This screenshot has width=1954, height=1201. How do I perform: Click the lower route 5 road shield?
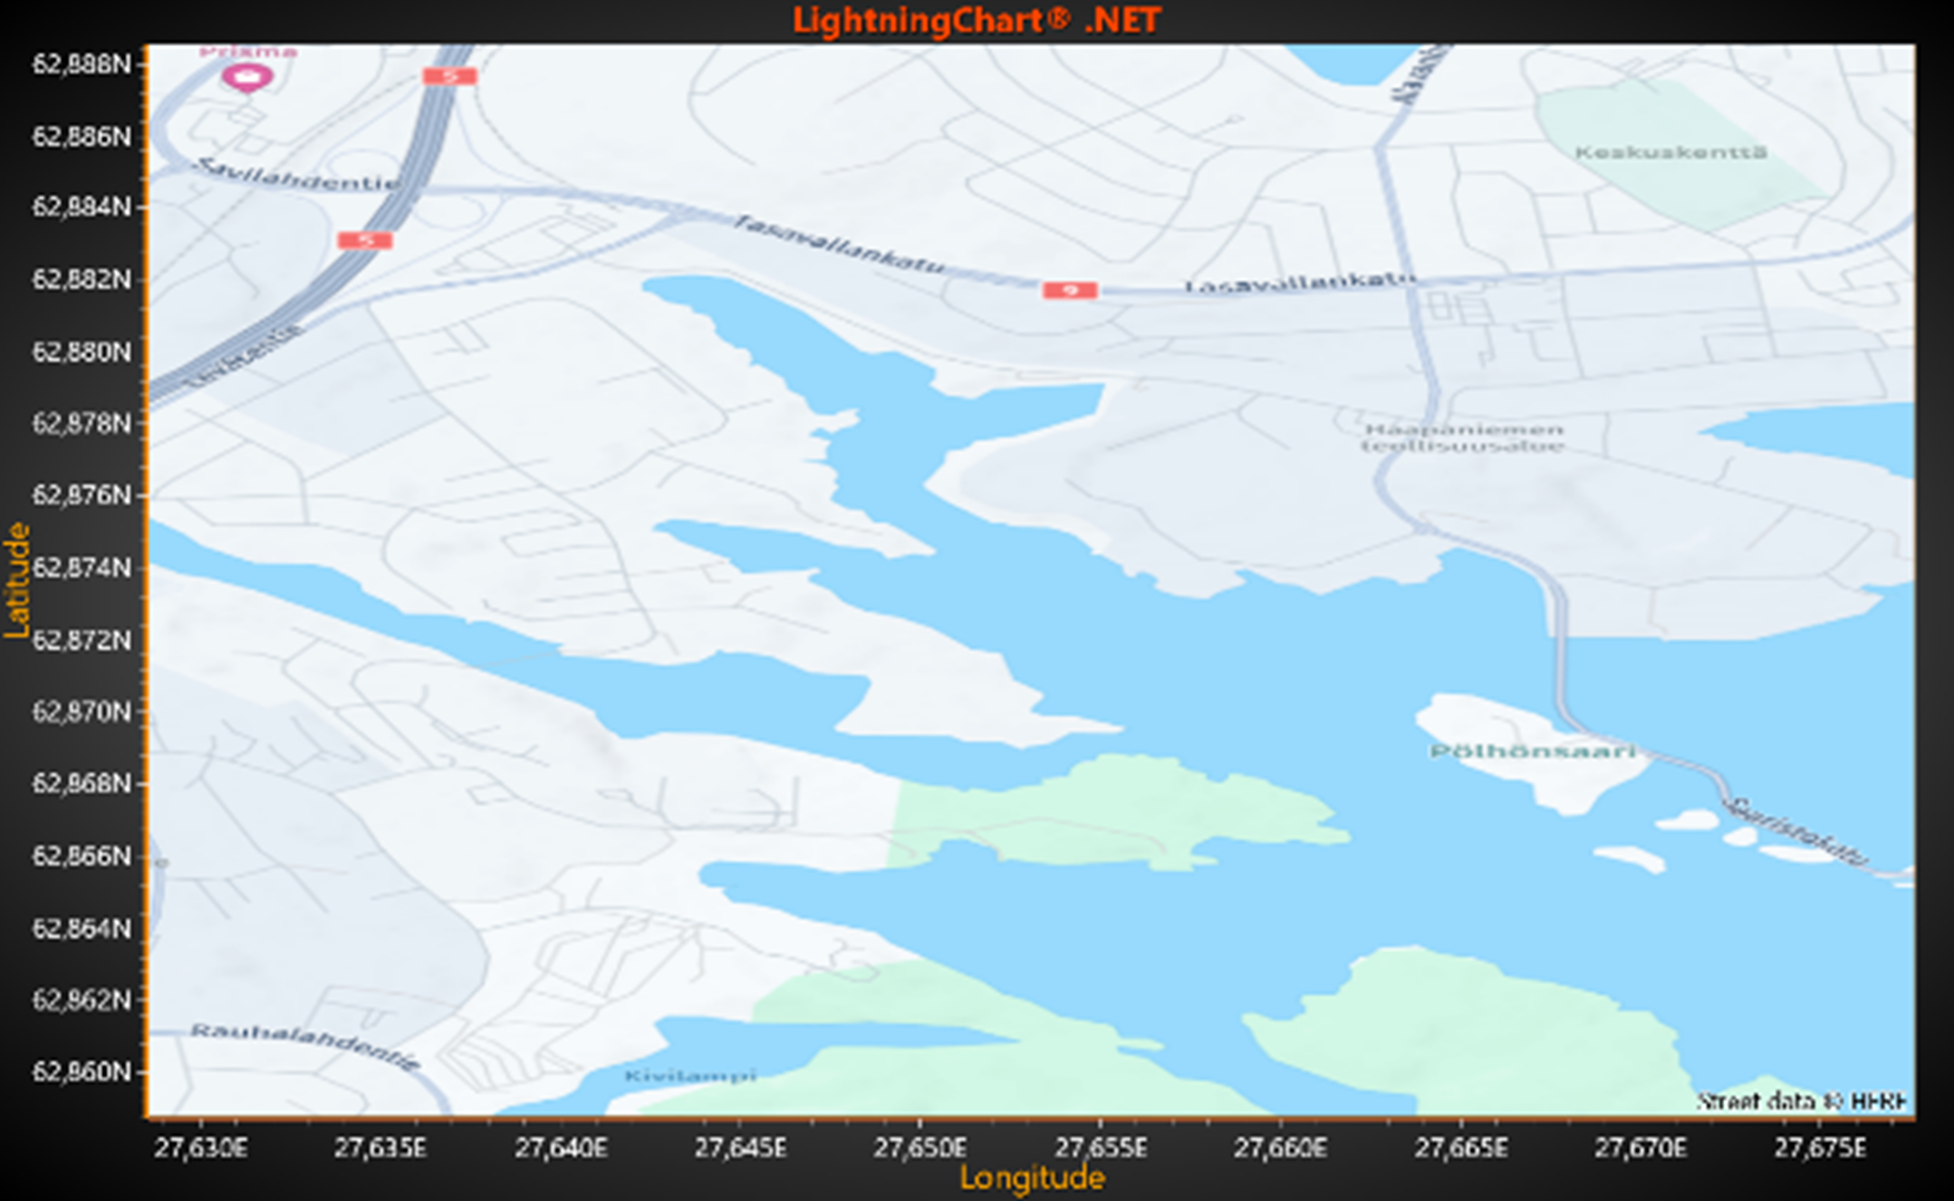tap(365, 240)
